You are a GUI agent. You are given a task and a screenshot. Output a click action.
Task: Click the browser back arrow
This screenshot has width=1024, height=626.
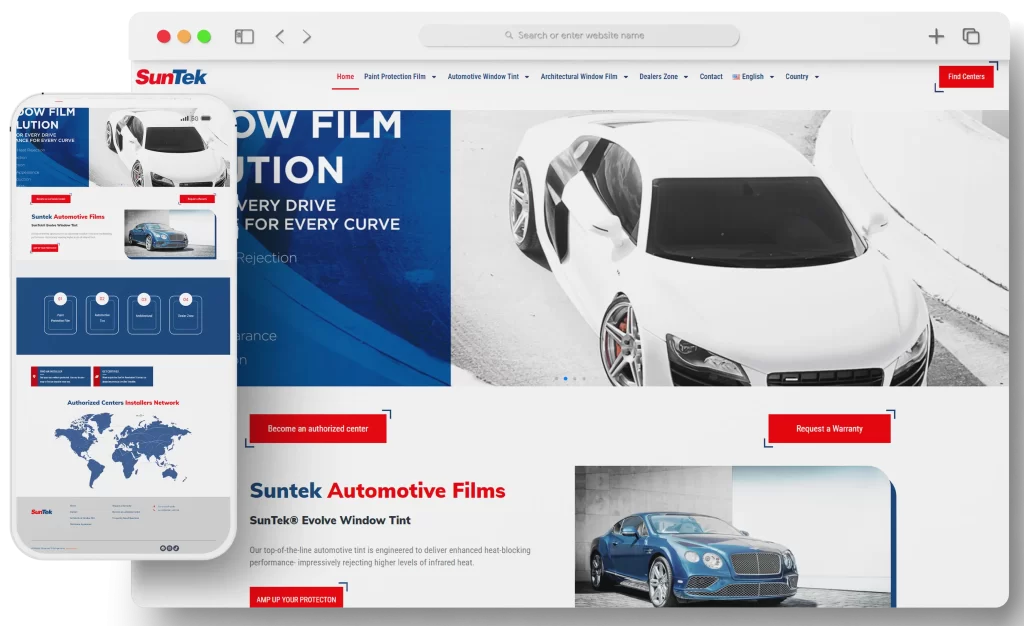pyautogui.click(x=279, y=35)
